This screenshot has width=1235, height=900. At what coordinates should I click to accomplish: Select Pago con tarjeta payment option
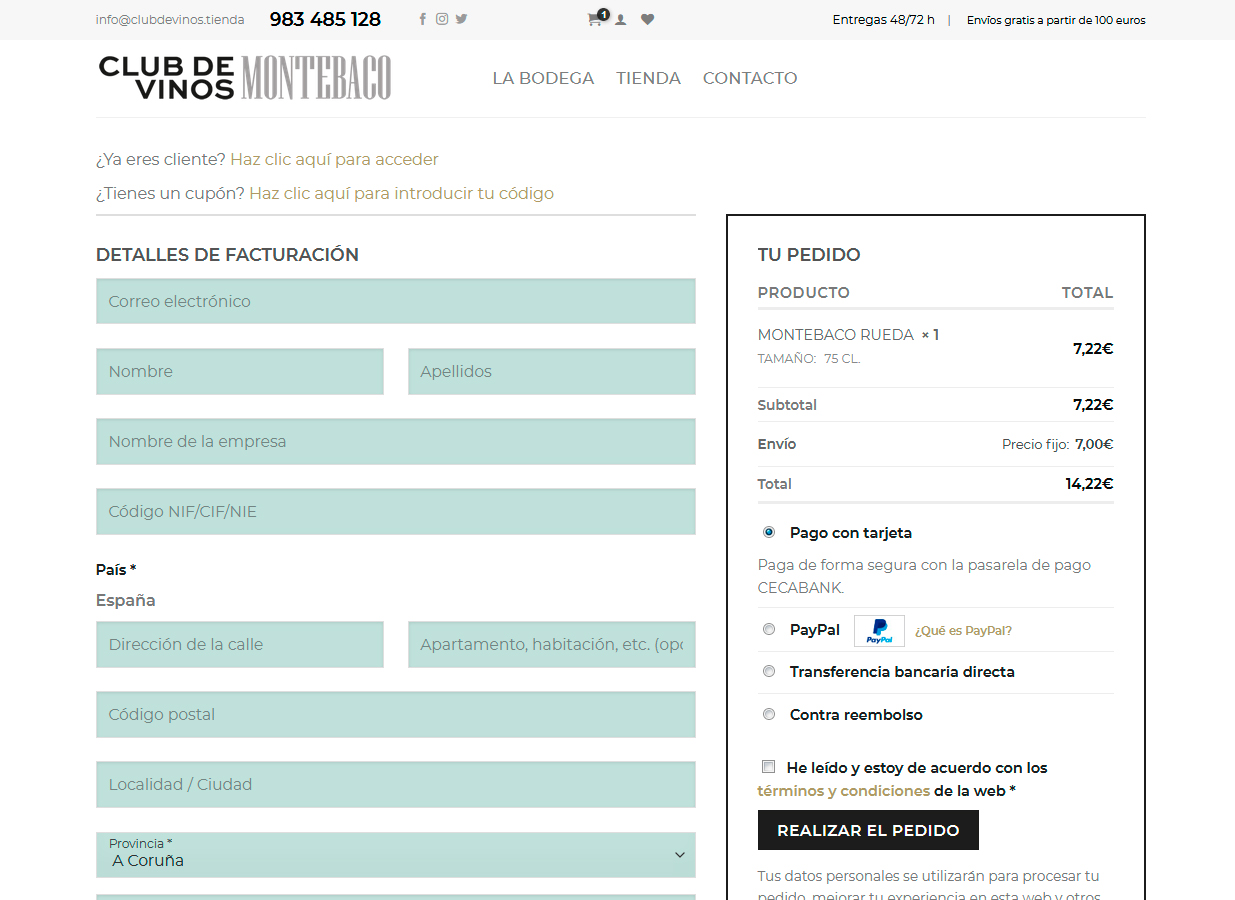pyautogui.click(x=769, y=533)
